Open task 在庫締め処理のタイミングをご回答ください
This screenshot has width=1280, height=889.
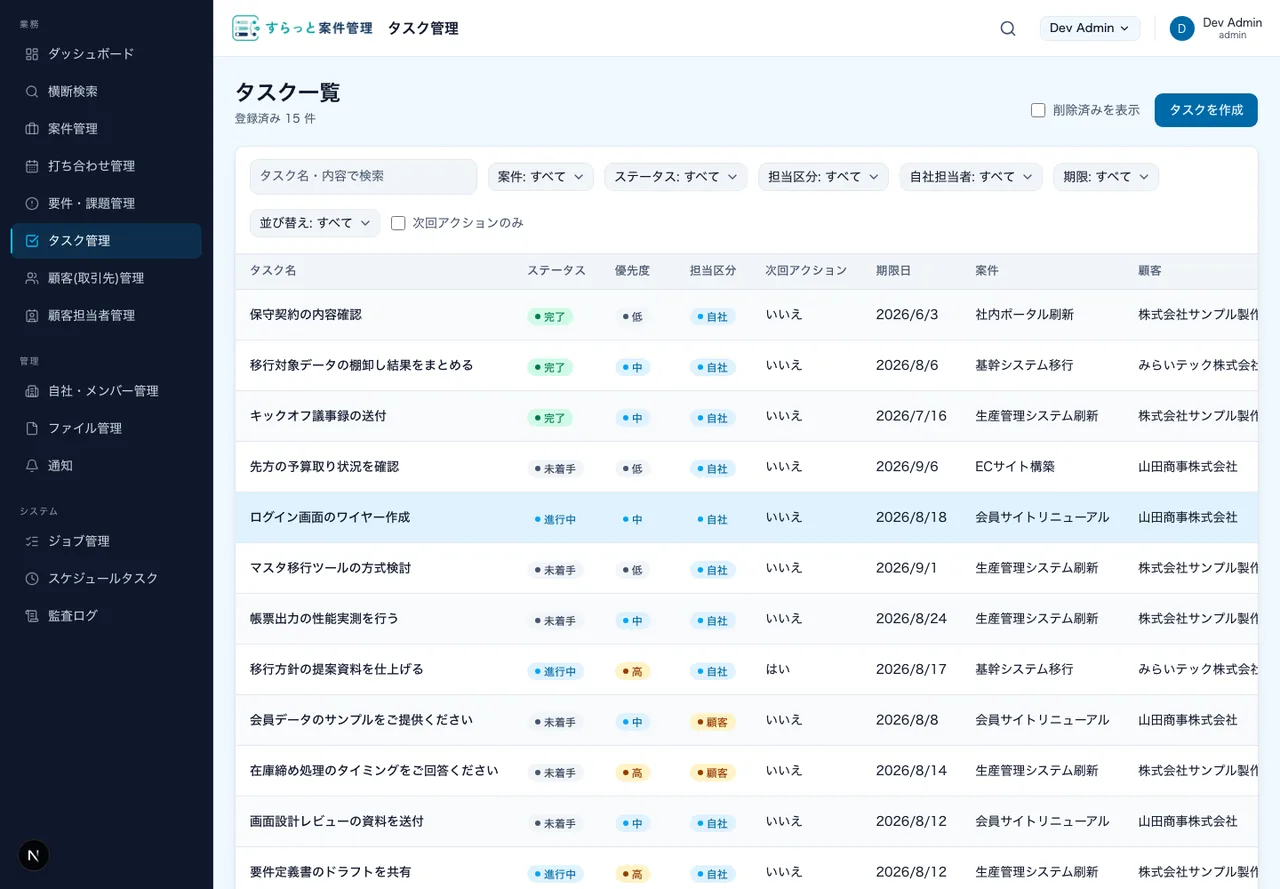[374, 771]
